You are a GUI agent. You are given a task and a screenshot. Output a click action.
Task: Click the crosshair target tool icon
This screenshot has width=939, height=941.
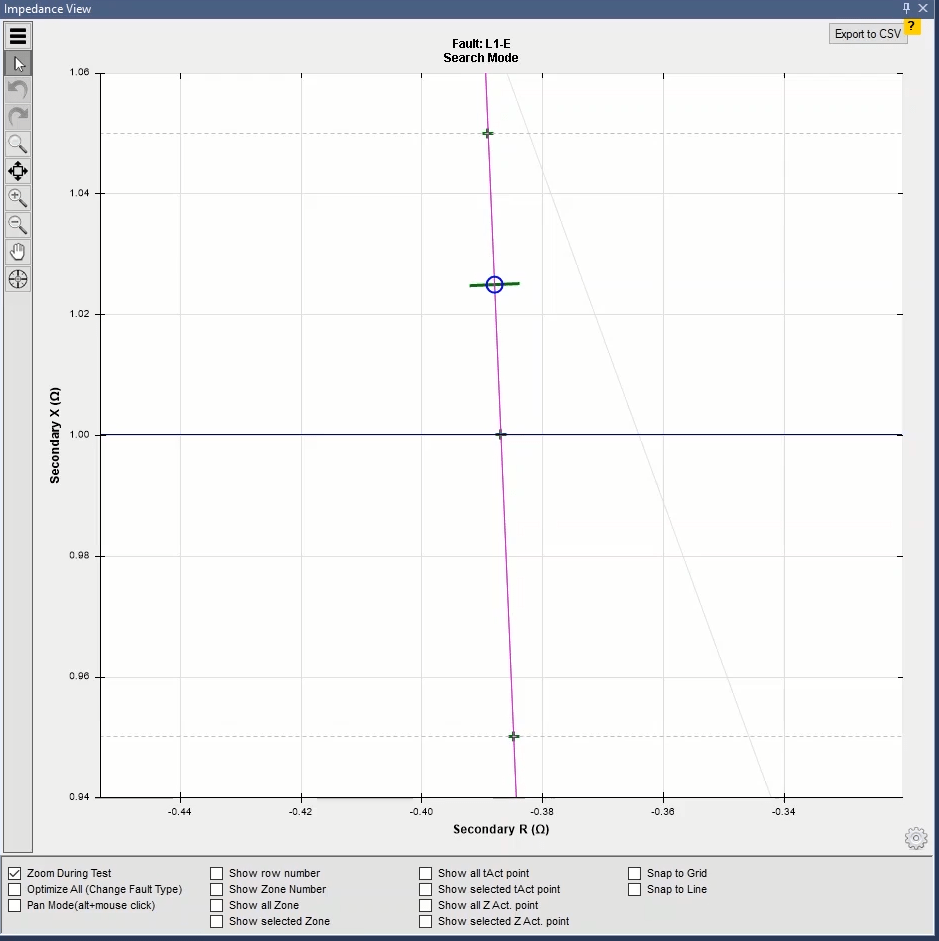(18, 279)
